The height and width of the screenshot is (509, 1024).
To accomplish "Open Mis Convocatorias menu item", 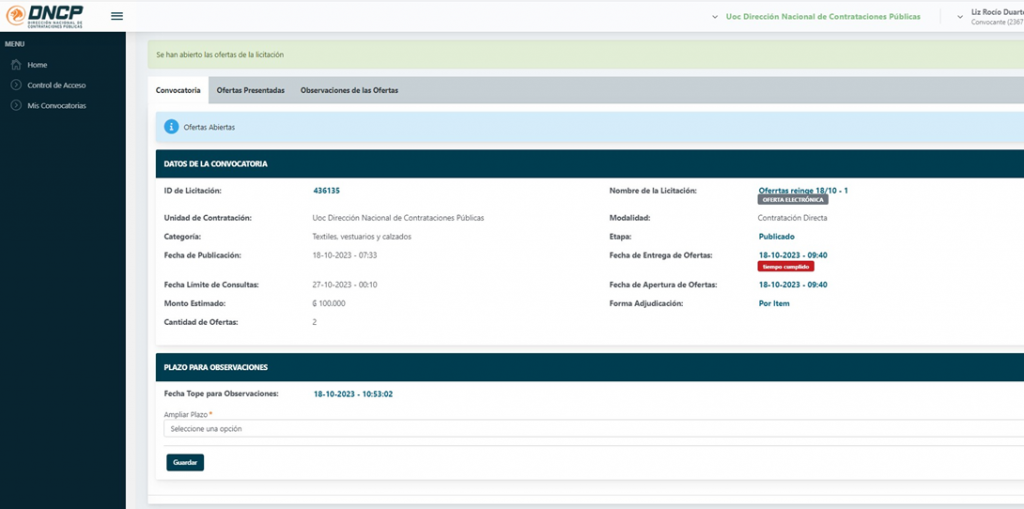I will [56, 105].
